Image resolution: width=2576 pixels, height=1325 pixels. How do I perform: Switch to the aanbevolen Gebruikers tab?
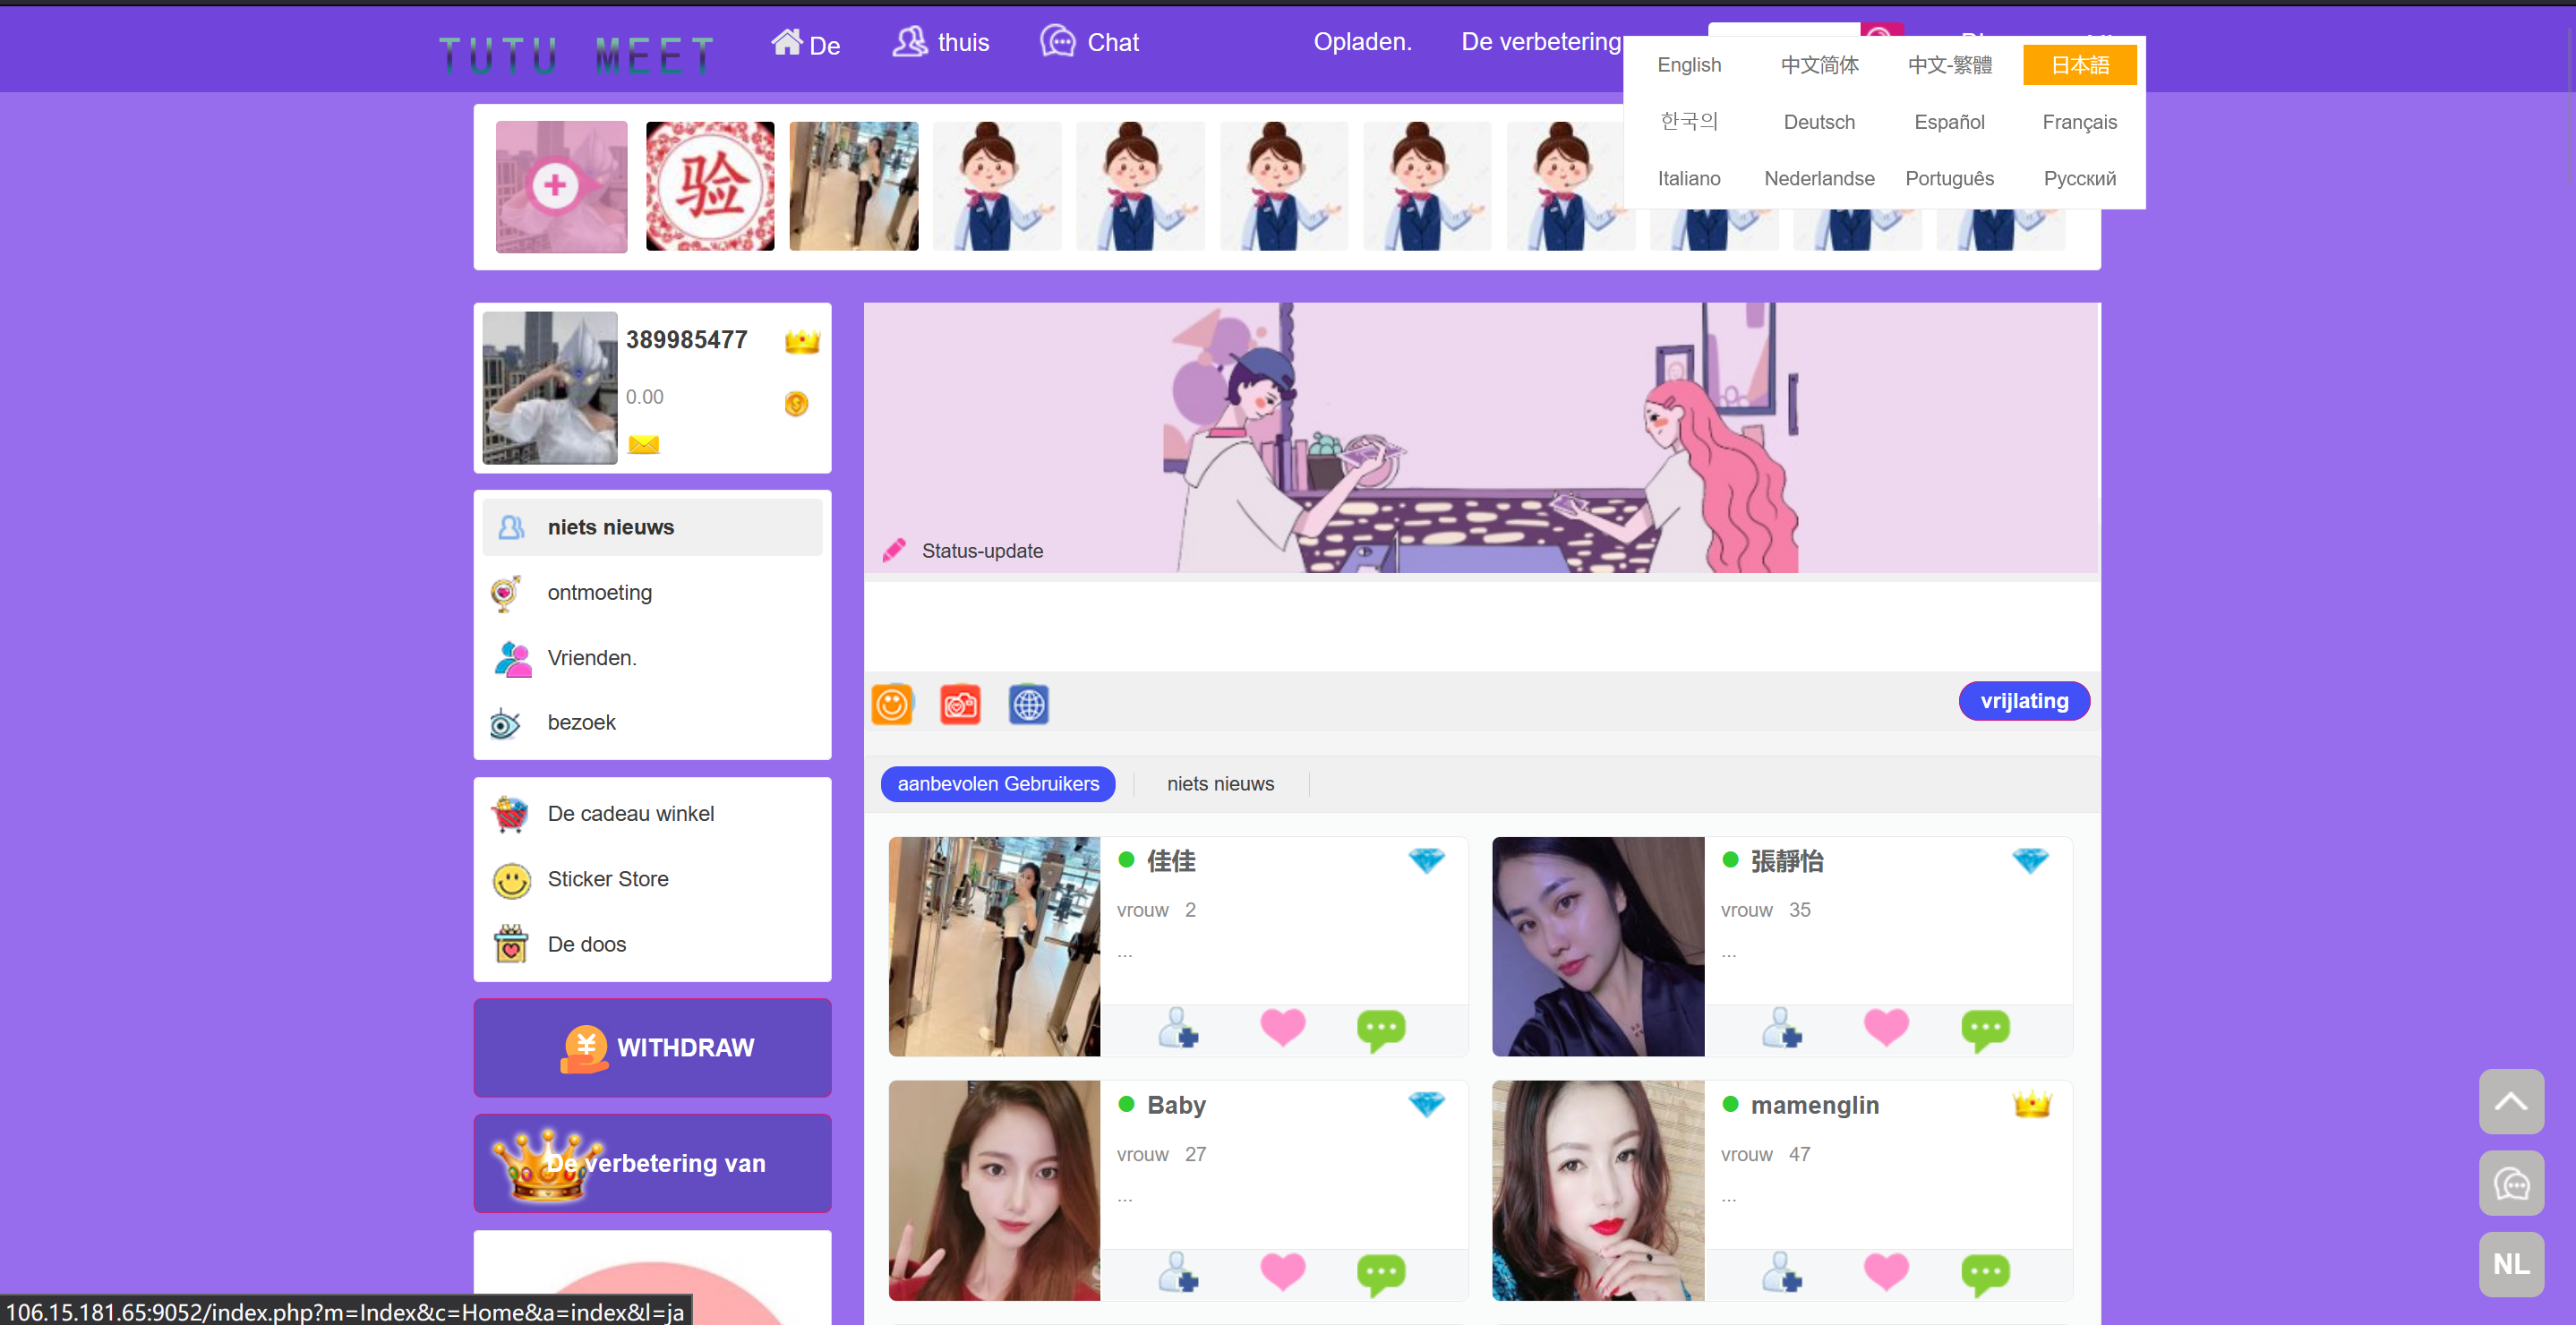point(997,784)
